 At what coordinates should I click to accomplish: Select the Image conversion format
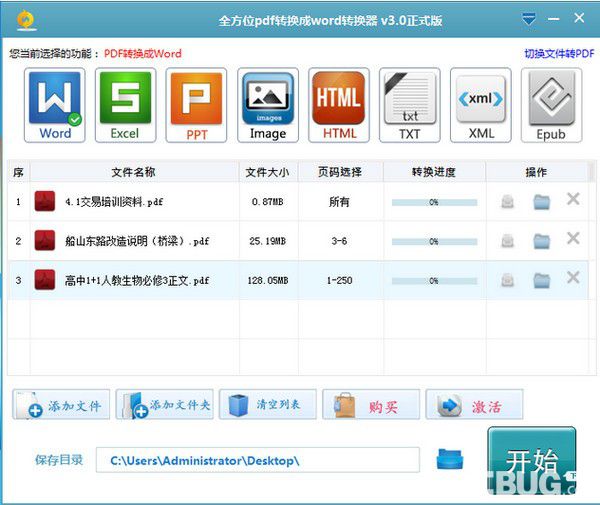pyautogui.click(x=268, y=105)
